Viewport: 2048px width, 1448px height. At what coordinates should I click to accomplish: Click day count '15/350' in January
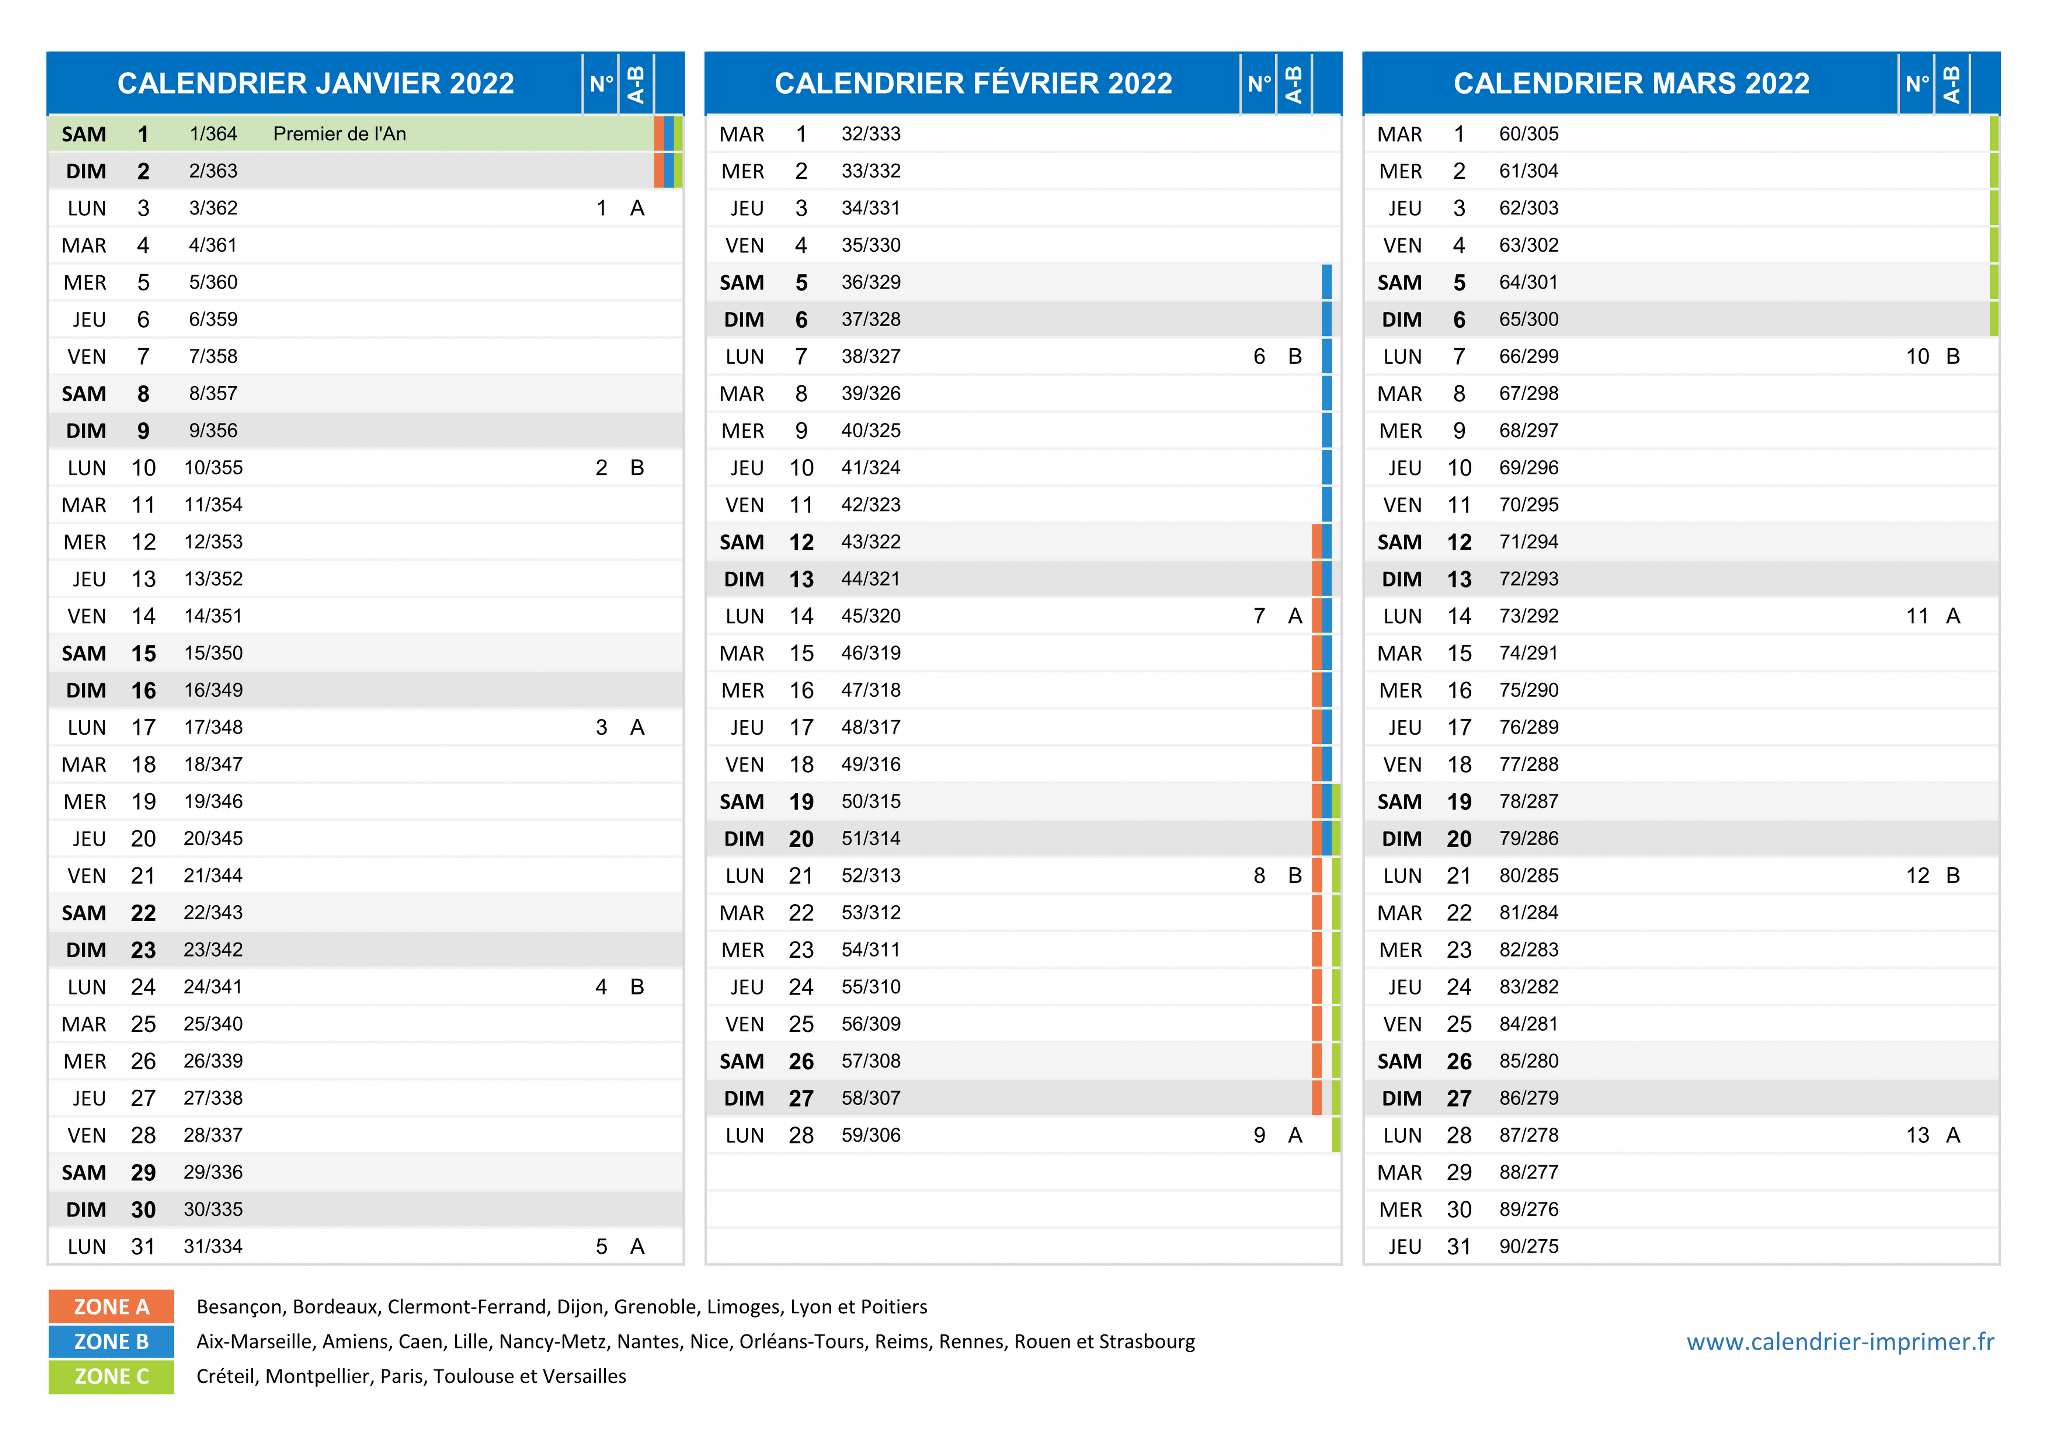pos(213,653)
